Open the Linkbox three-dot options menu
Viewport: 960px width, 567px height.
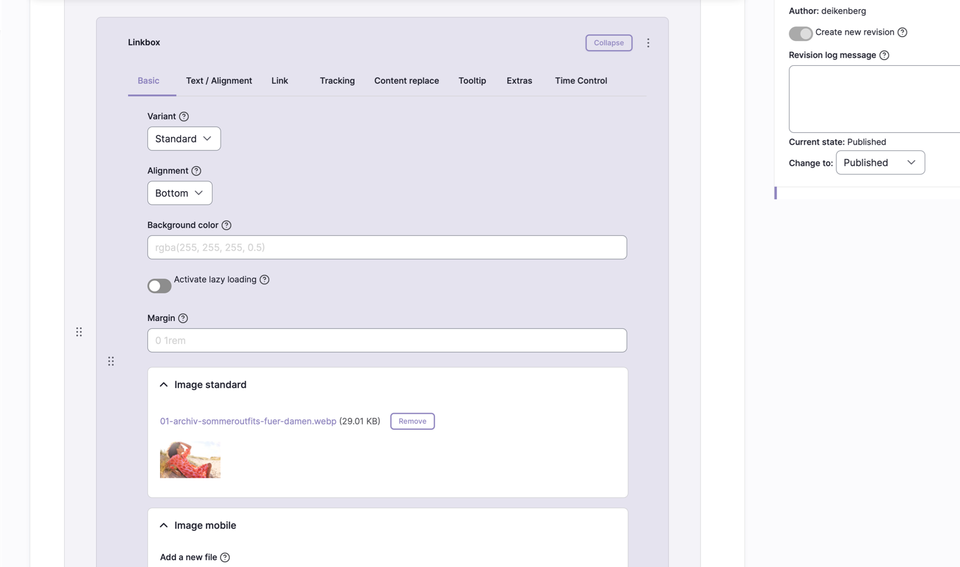648,43
